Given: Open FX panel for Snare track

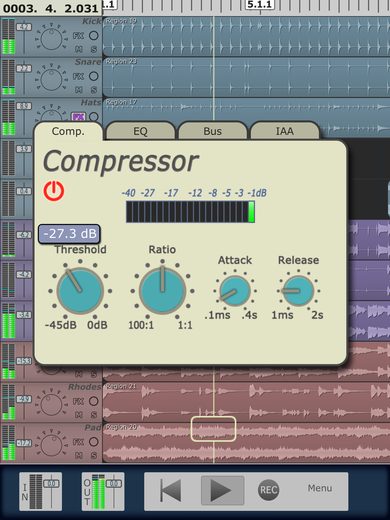Looking at the screenshot, I should pos(78,76).
